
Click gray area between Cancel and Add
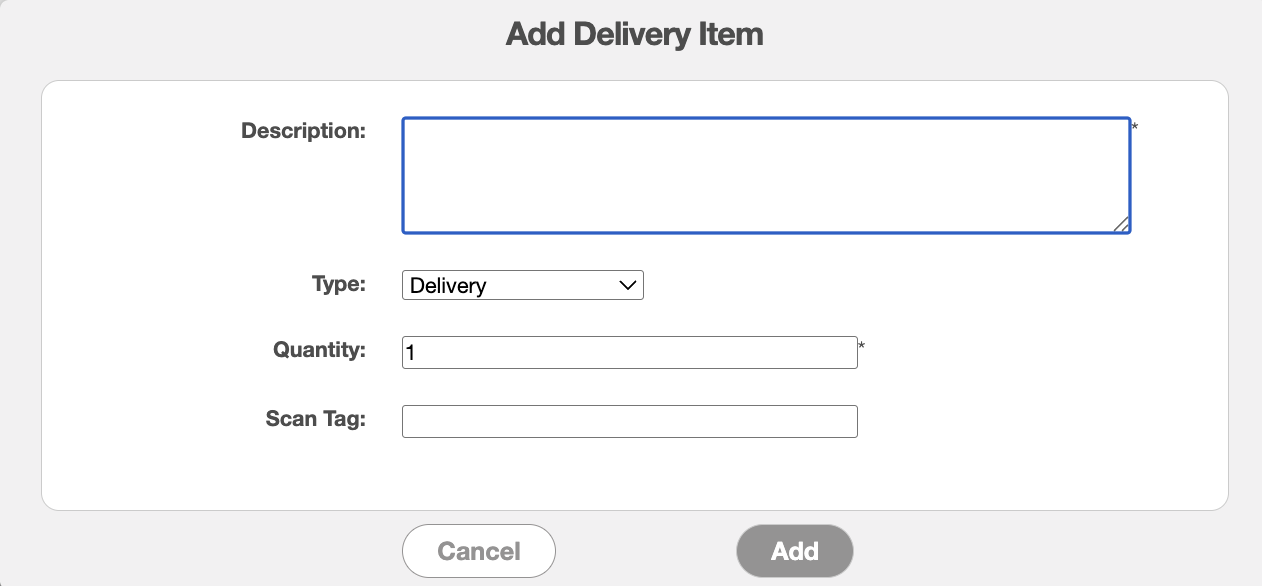click(x=646, y=551)
